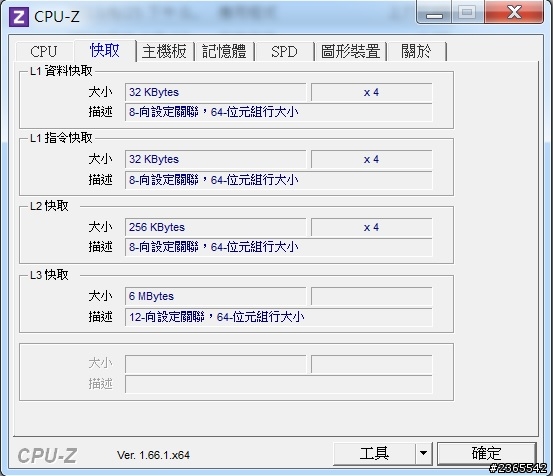Viewport: 553px width, 476px height.
Task: Click the 確定 button
Action: tap(487, 453)
